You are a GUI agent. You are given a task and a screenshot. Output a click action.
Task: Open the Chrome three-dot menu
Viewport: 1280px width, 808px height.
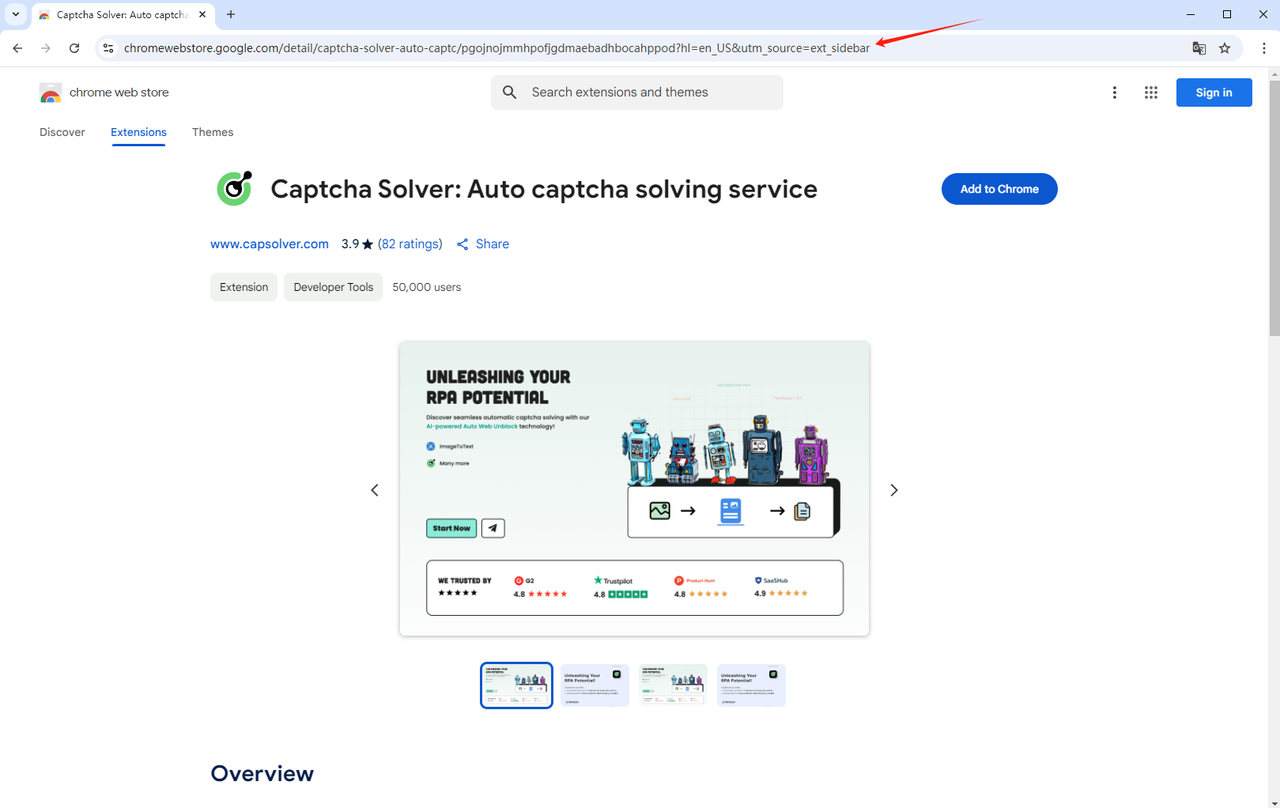click(1264, 48)
